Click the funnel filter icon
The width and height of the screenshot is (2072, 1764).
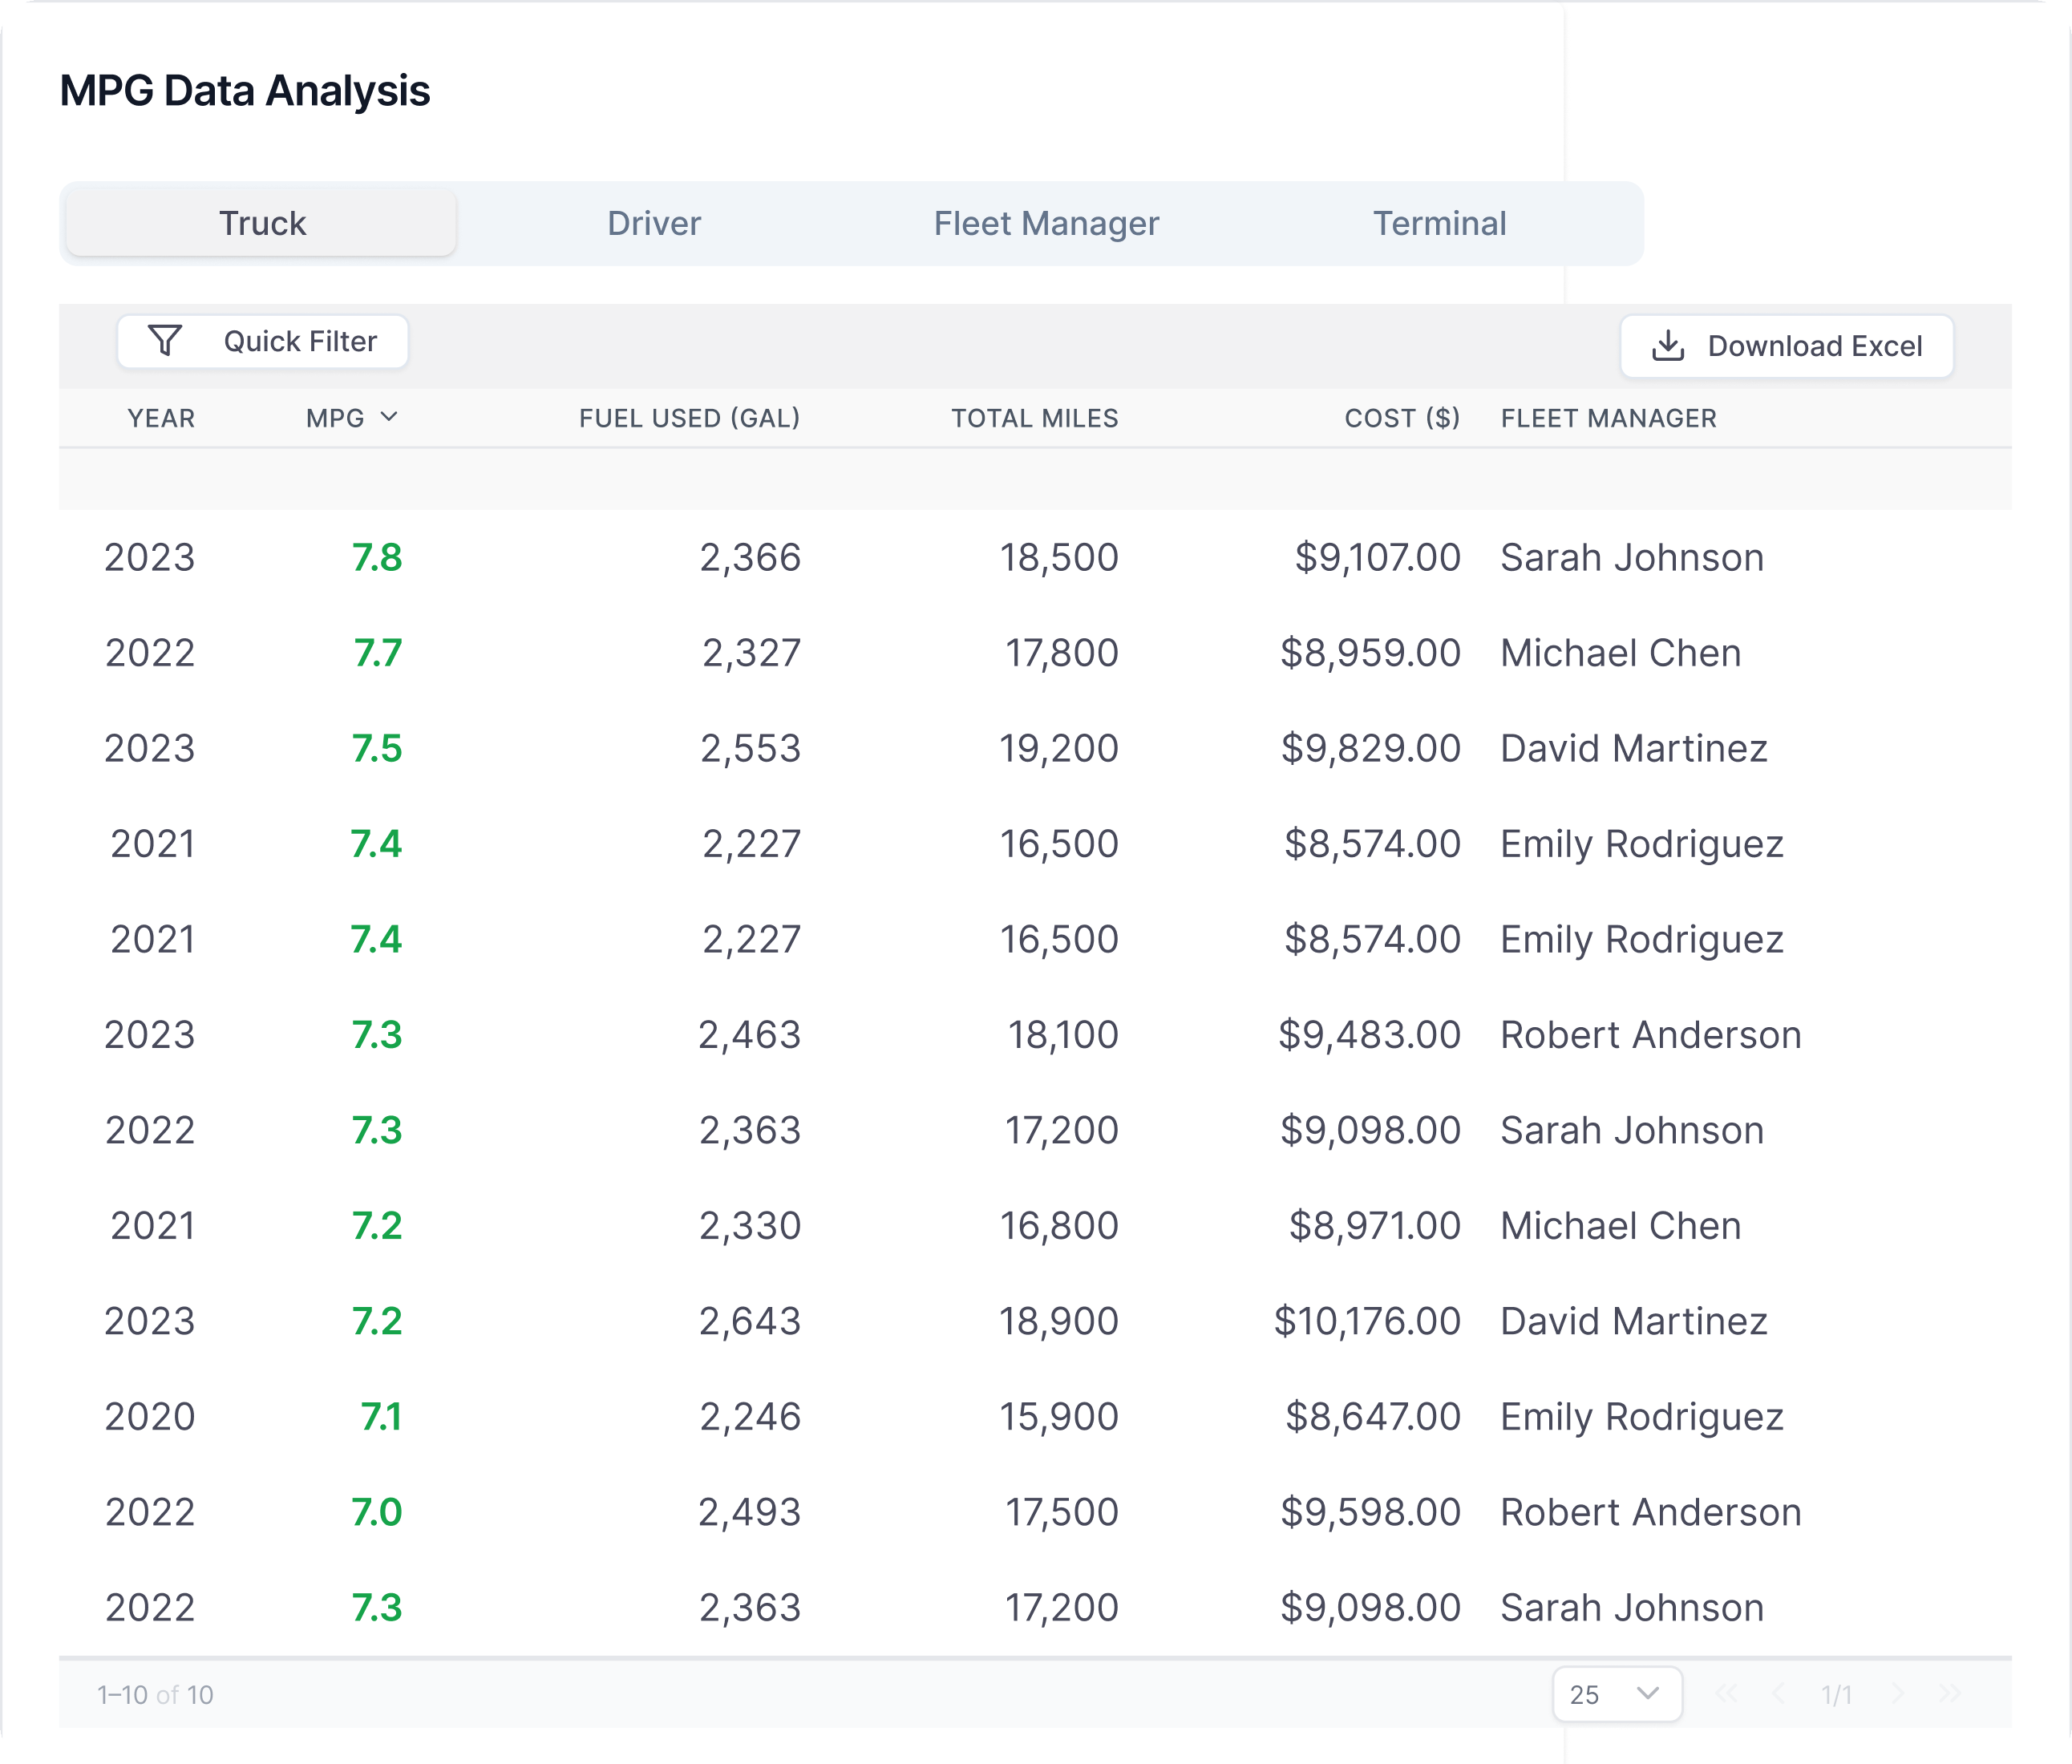(x=165, y=341)
